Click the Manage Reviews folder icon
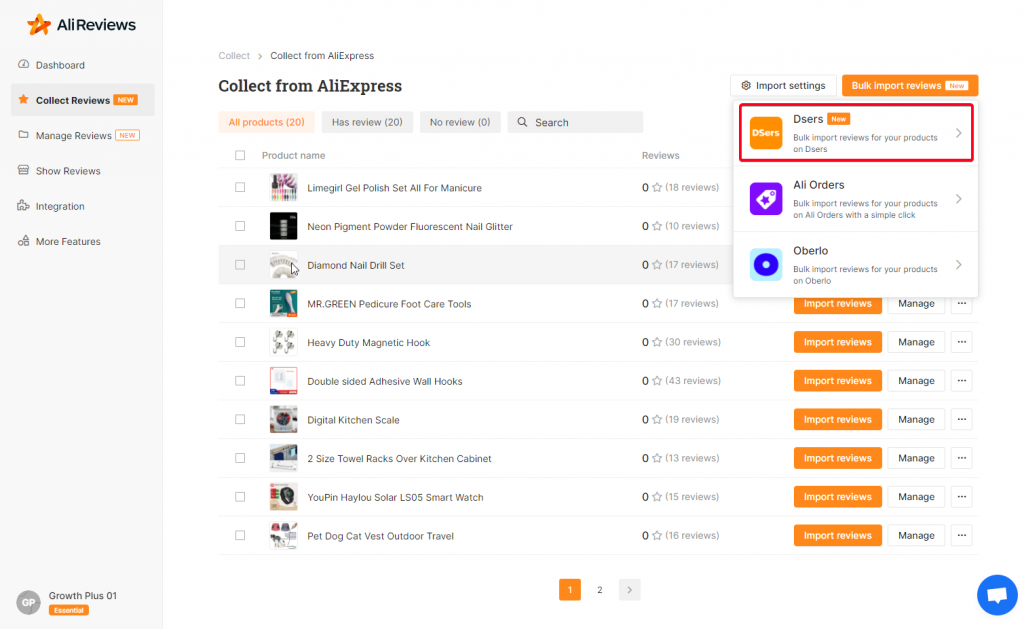 pyautogui.click(x=24, y=135)
